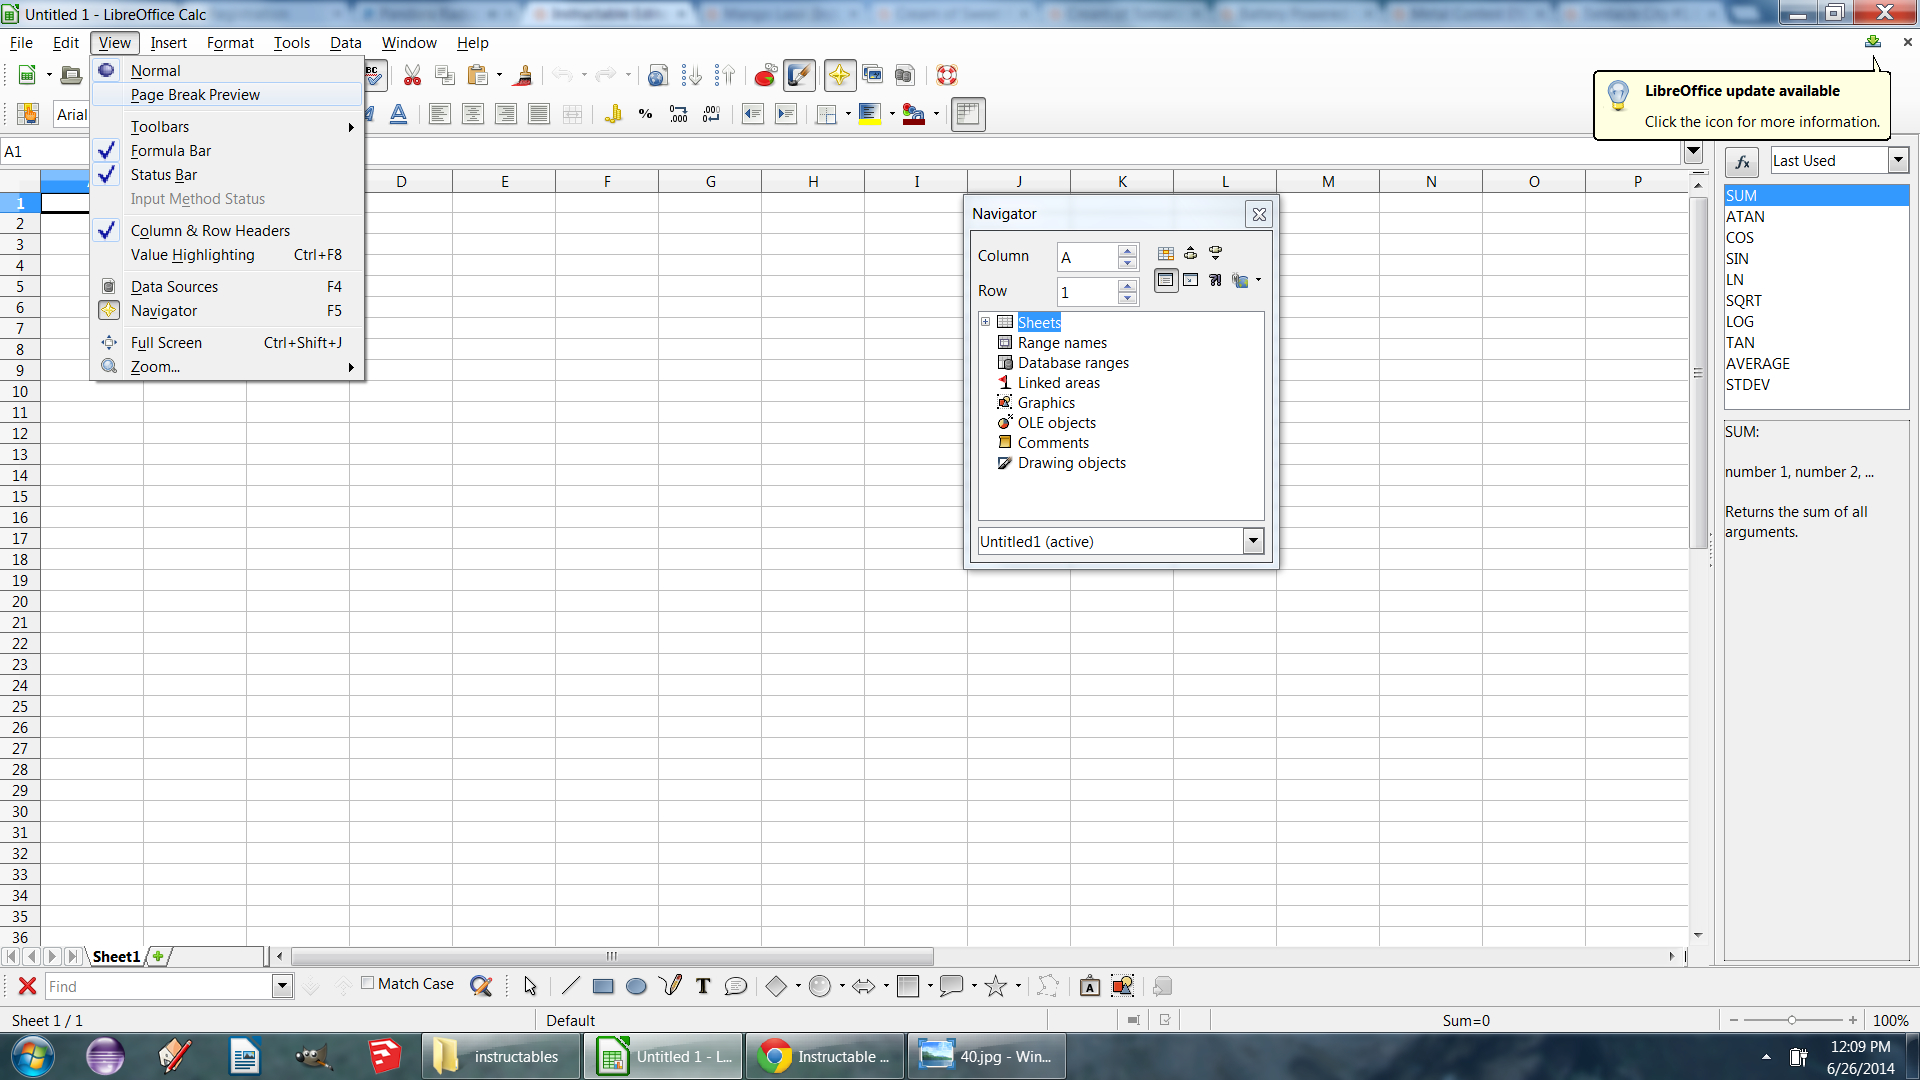Open Navigator Drag Mode dropdown arrow
Screen dimensions: 1920x1080
click(x=1258, y=280)
